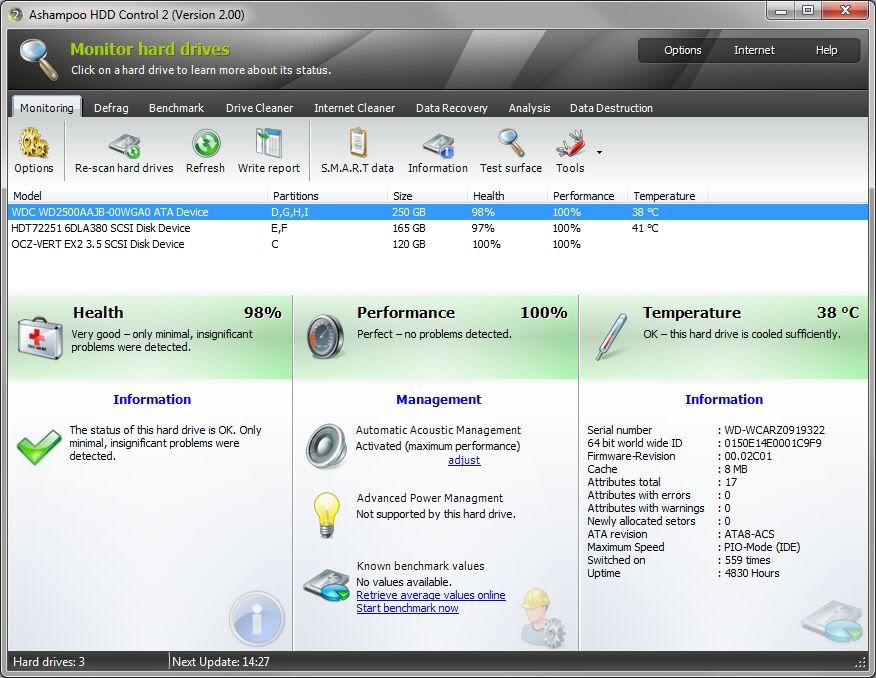876x678 pixels.
Task: Click the Write report icon
Action: click(268, 144)
